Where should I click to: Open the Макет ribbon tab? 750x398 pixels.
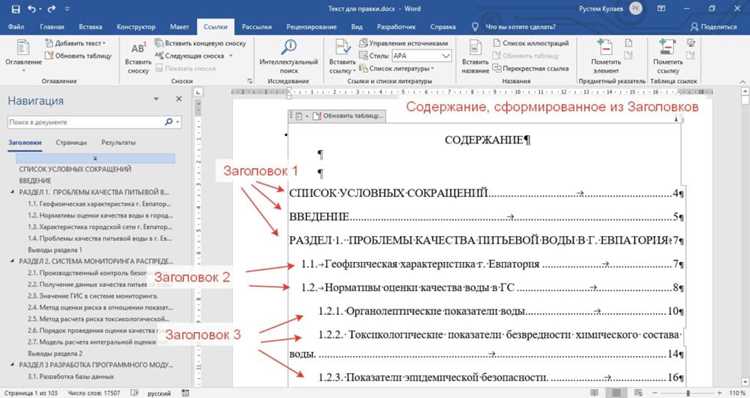(179, 27)
